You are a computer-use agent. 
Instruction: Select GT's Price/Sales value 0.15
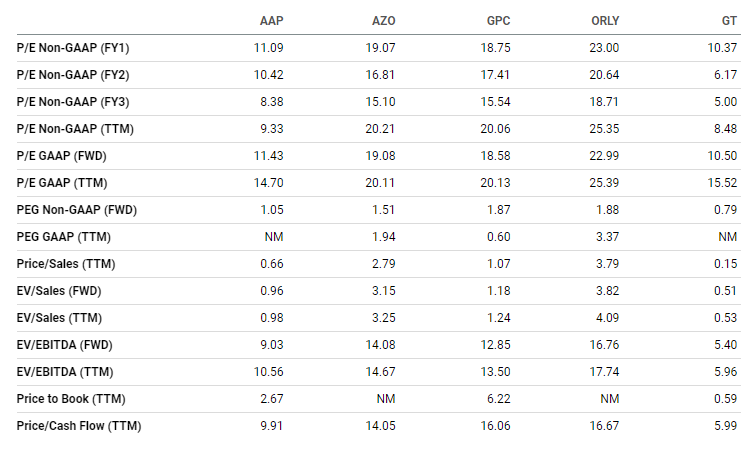pos(726,264)
